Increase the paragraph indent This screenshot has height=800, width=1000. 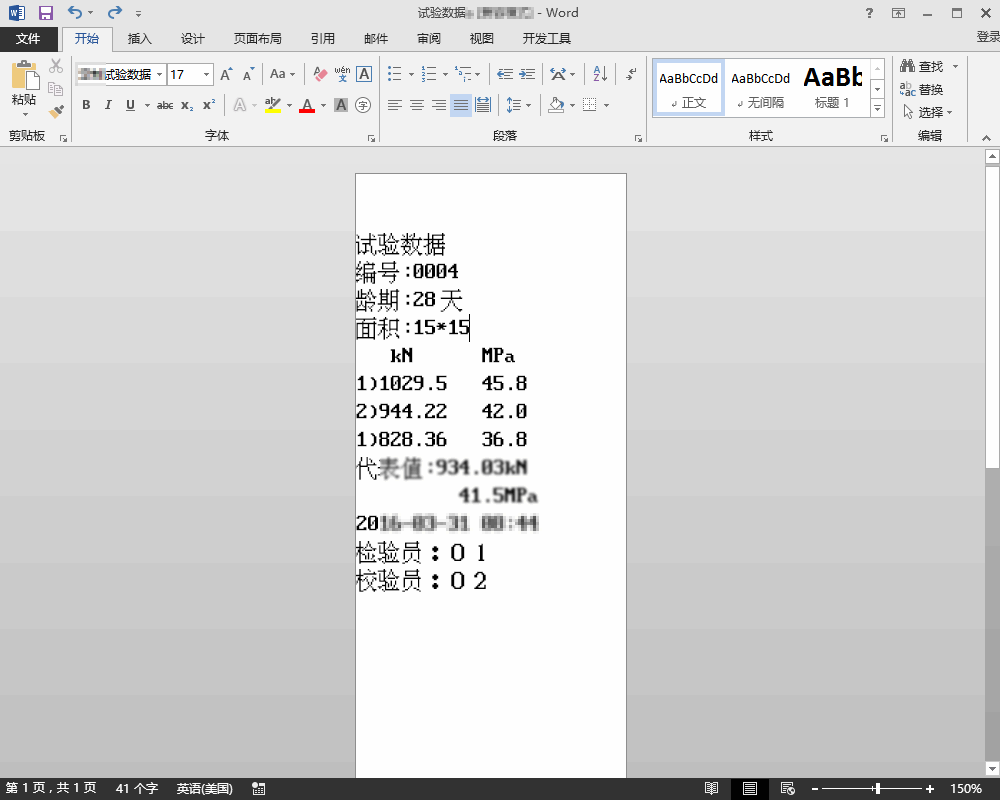pos(527,75)
